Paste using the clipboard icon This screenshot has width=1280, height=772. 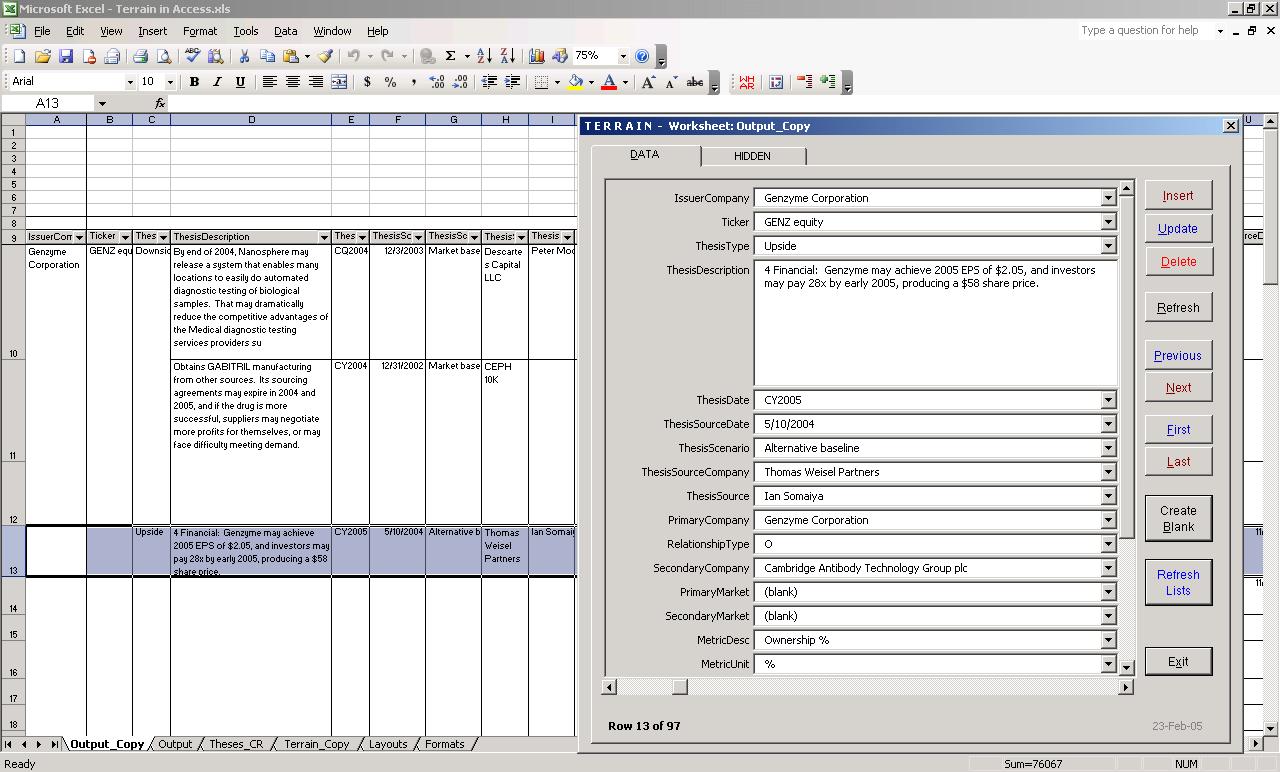point(290,56)
